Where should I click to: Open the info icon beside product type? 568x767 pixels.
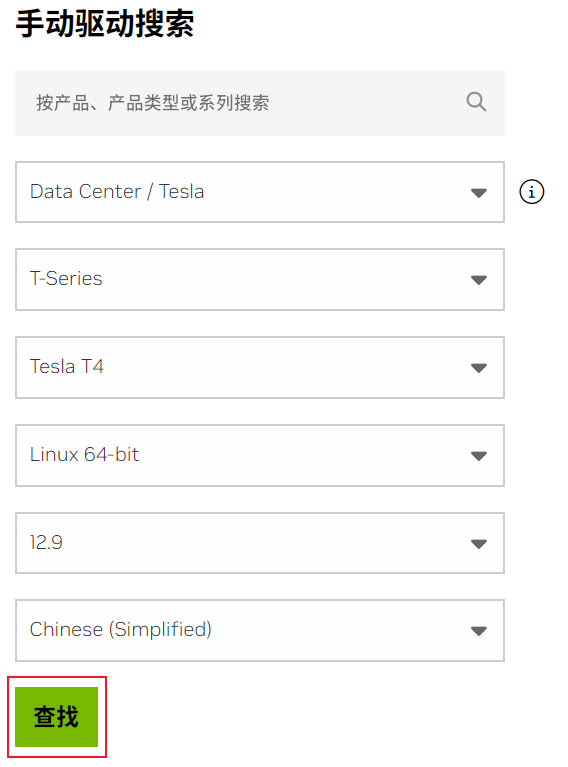(531, 191)
